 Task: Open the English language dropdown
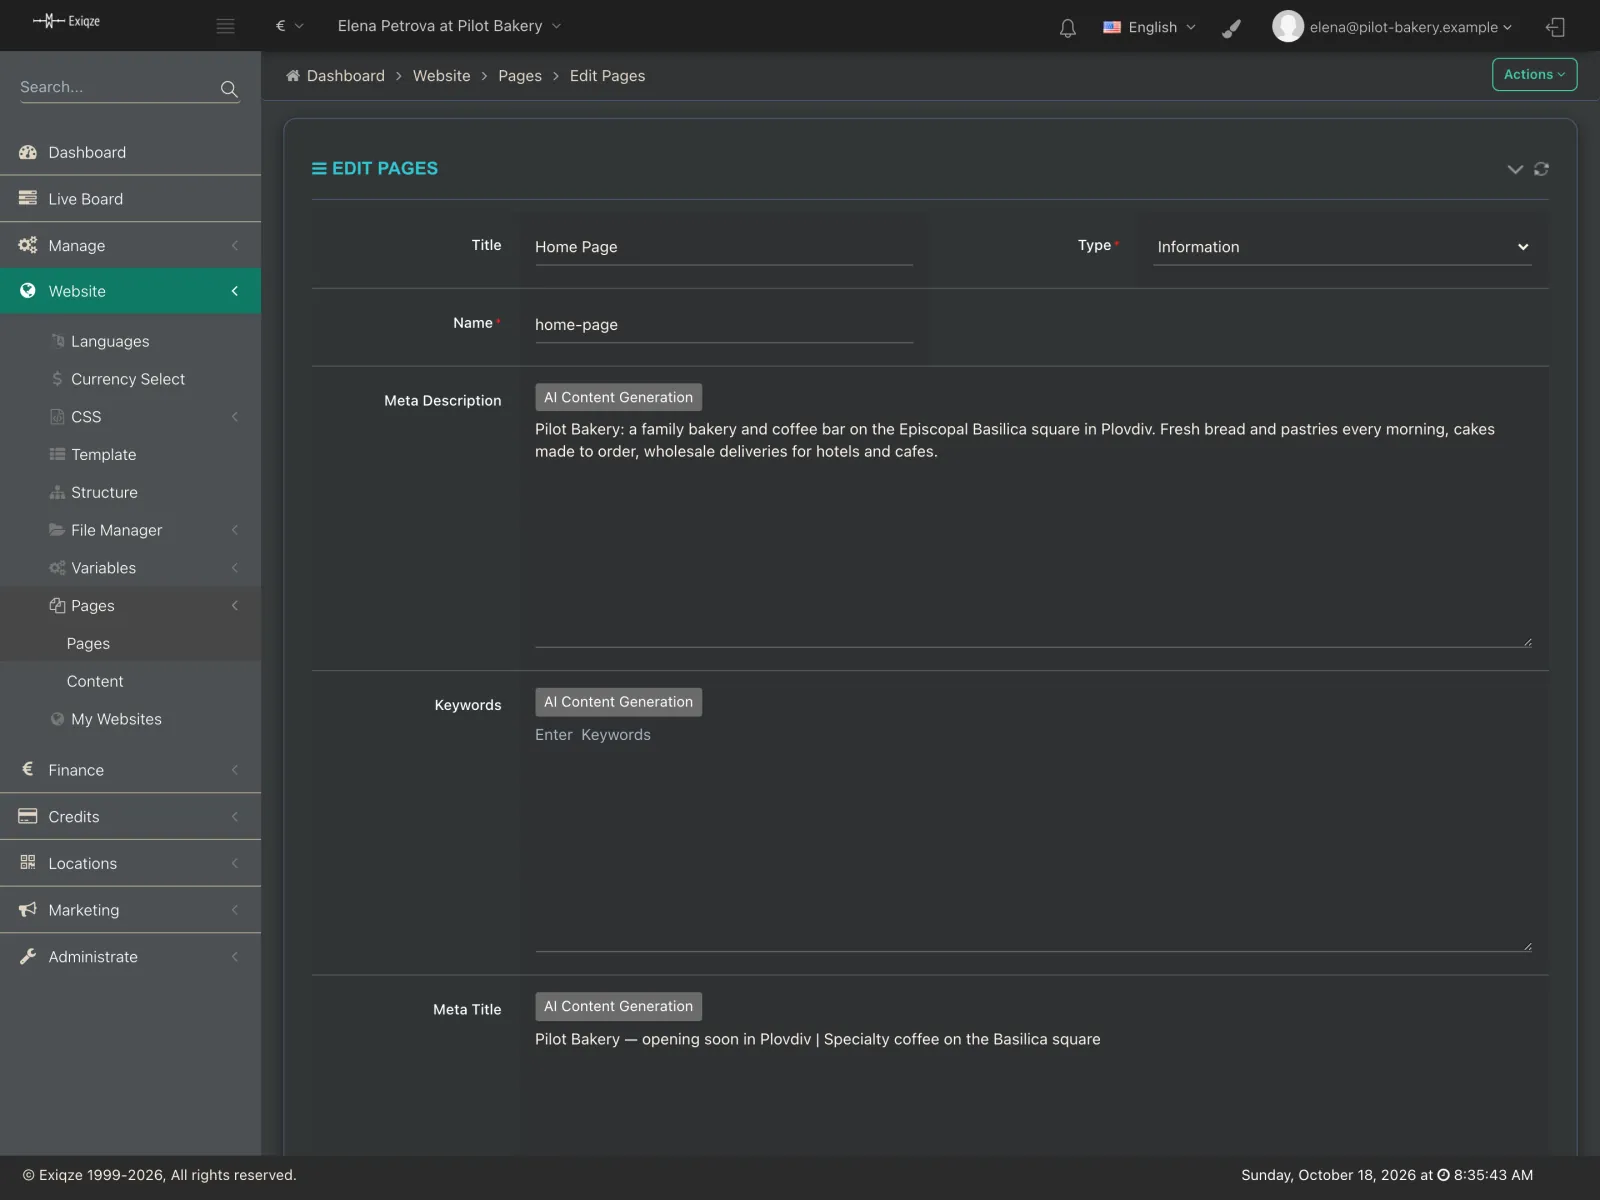tap(1149, 27)
